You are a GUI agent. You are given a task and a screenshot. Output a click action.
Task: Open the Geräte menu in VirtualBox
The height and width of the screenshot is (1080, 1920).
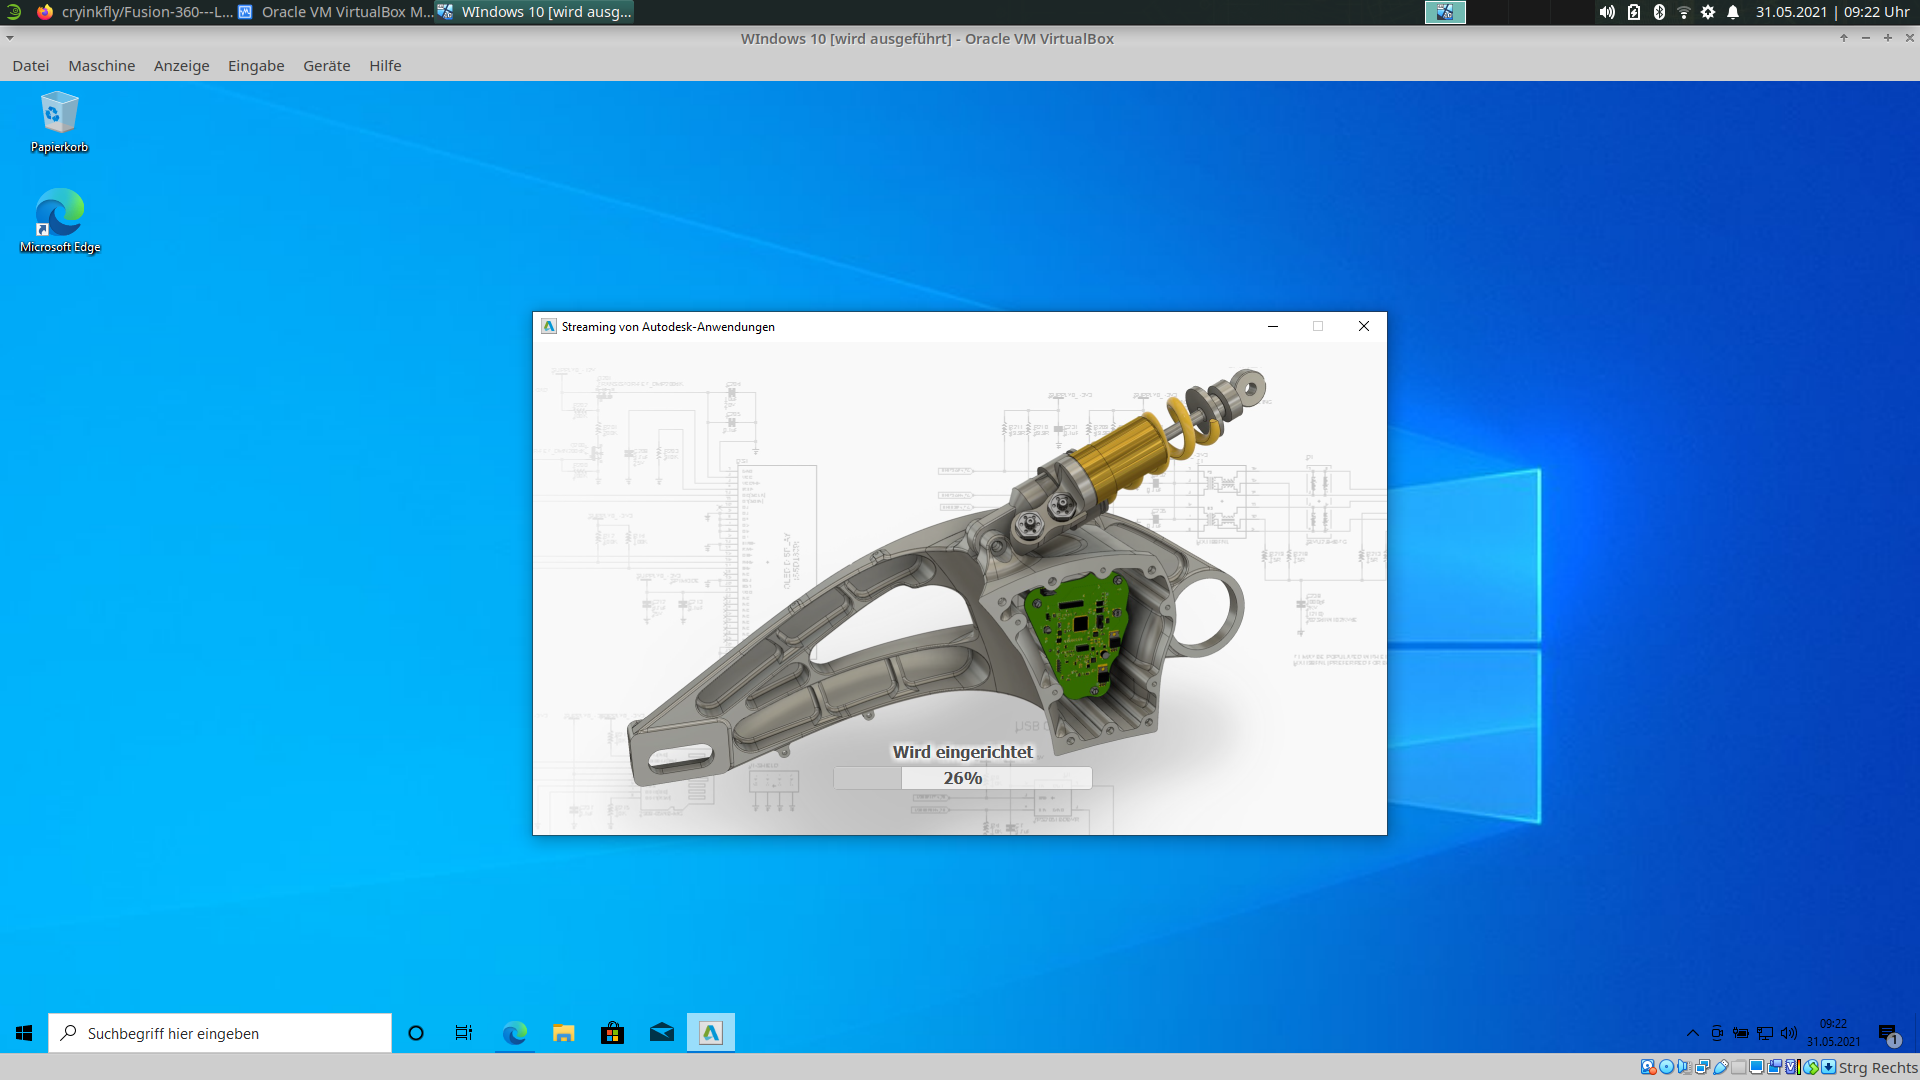coord(326,65)
